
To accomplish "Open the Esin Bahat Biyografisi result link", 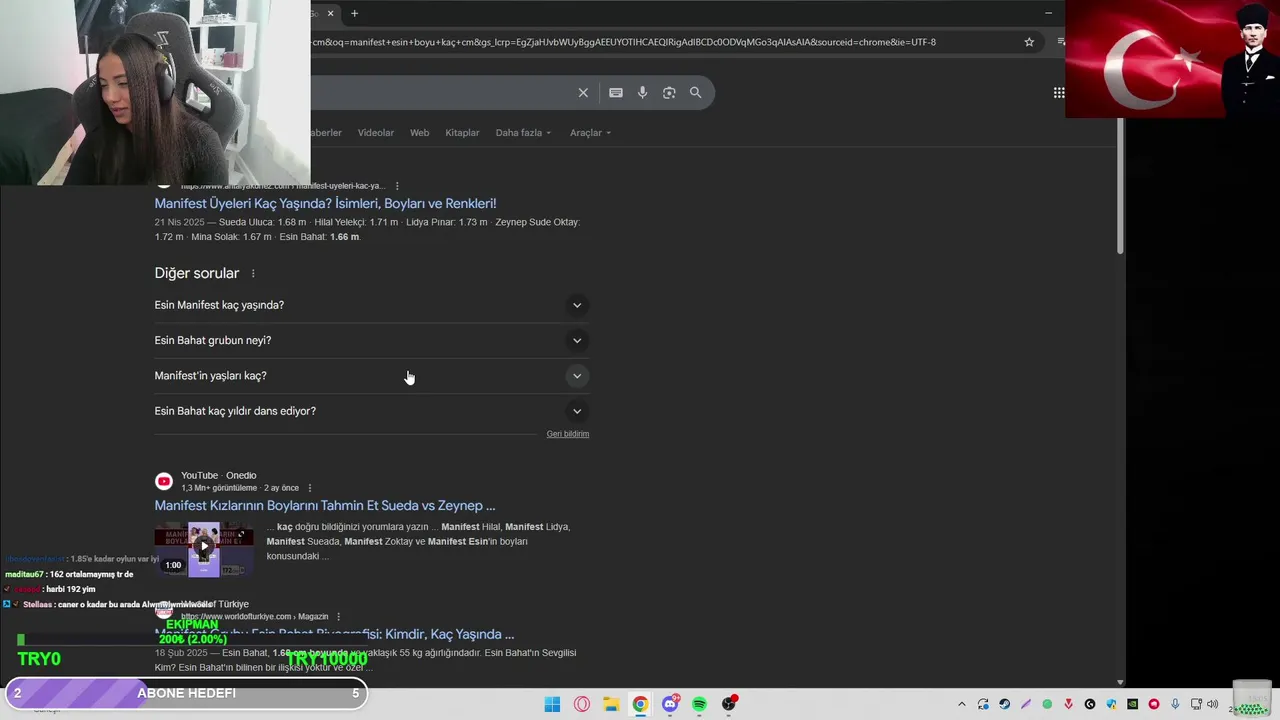I will tap(335, 635).
